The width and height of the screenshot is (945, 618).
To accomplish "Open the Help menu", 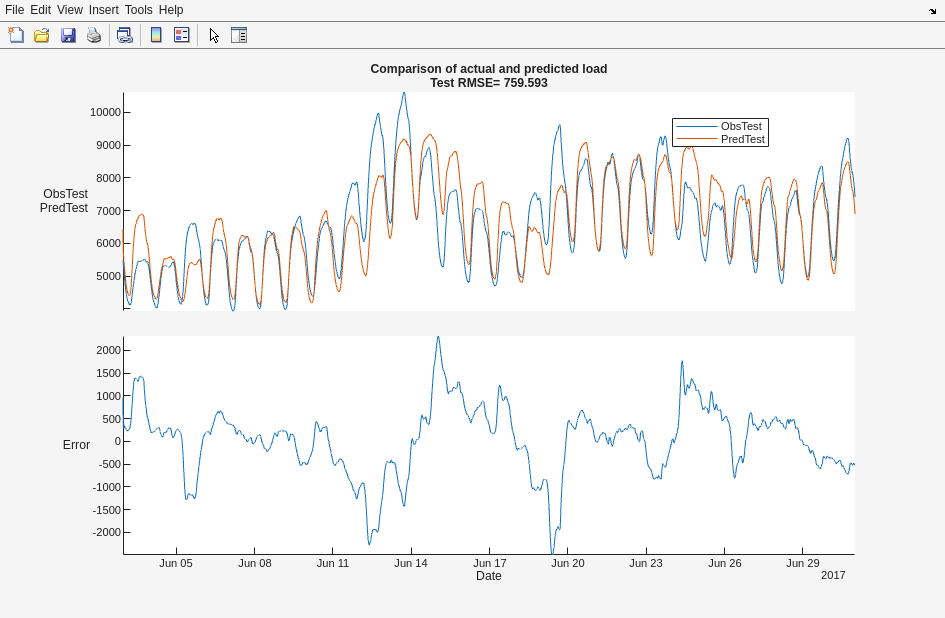I will click(171, 10).
